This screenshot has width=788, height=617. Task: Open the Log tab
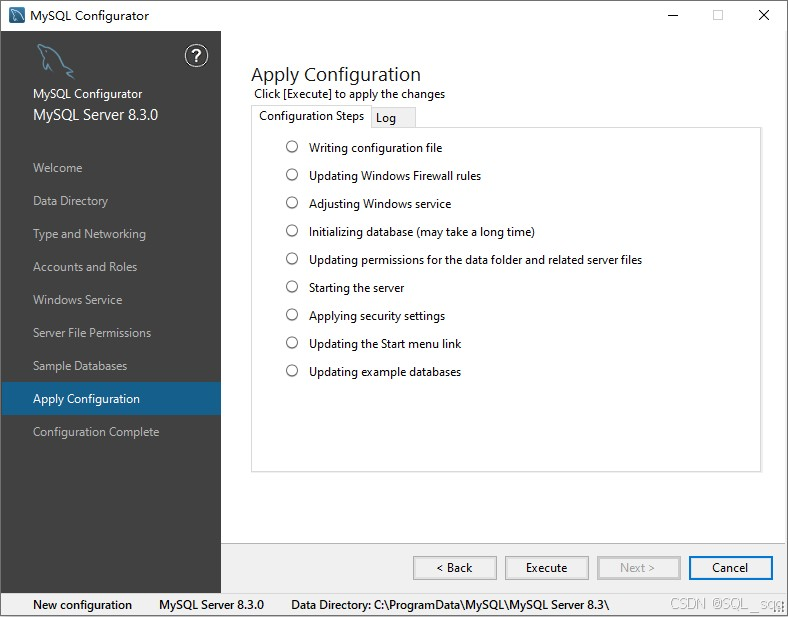coord(393,118)
